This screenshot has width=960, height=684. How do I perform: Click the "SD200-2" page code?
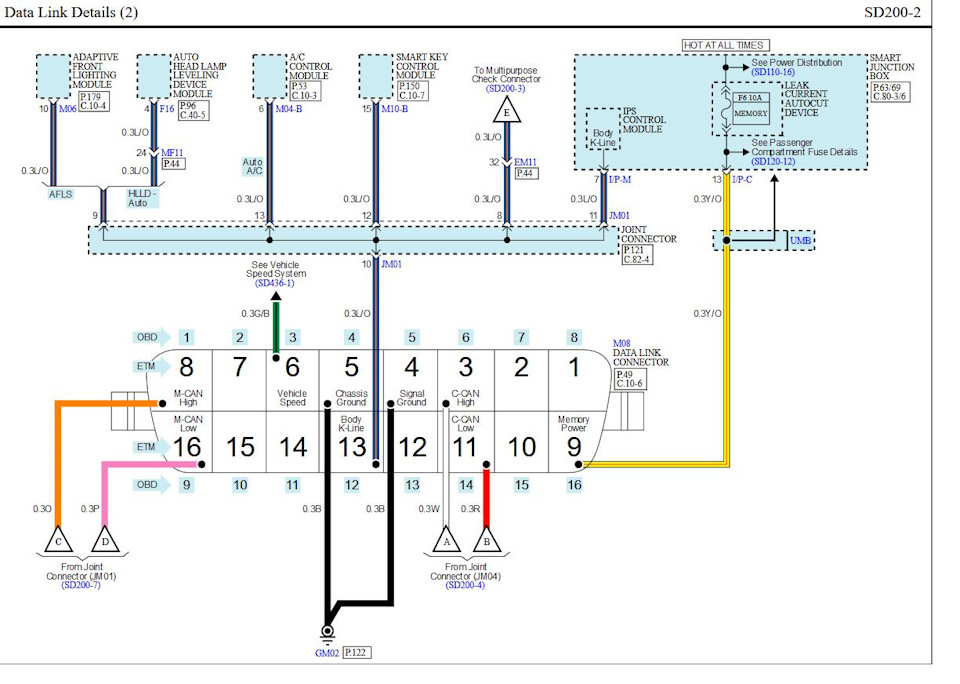(892, 12)
